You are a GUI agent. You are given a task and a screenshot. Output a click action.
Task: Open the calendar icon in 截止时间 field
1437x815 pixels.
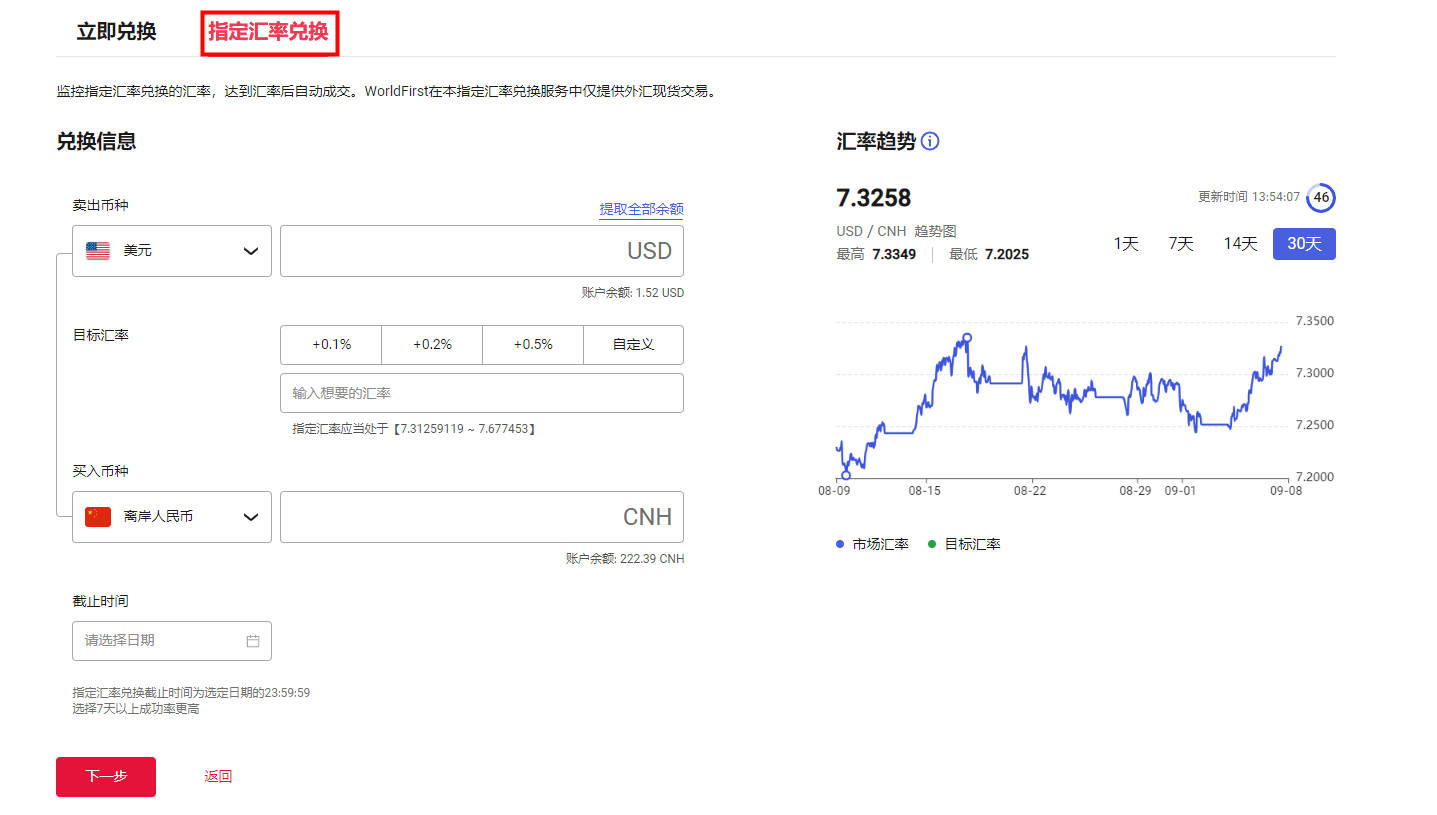254,641
